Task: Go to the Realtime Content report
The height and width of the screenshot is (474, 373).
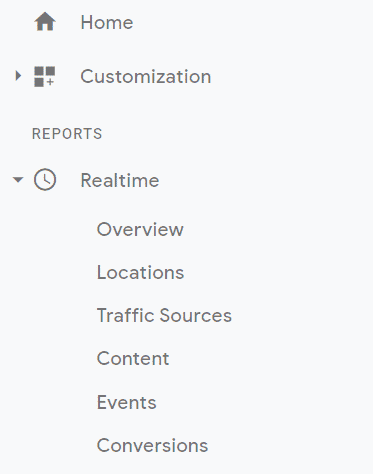Action: [133, 359]
